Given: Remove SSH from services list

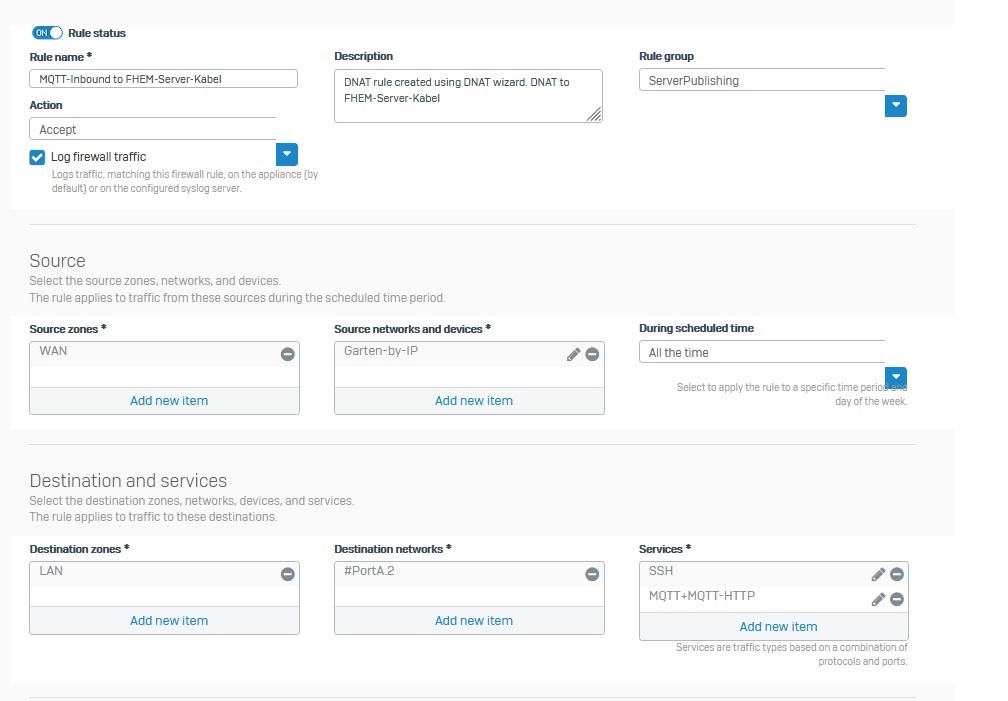Looking at the screenshot, I should coord(897,574).
